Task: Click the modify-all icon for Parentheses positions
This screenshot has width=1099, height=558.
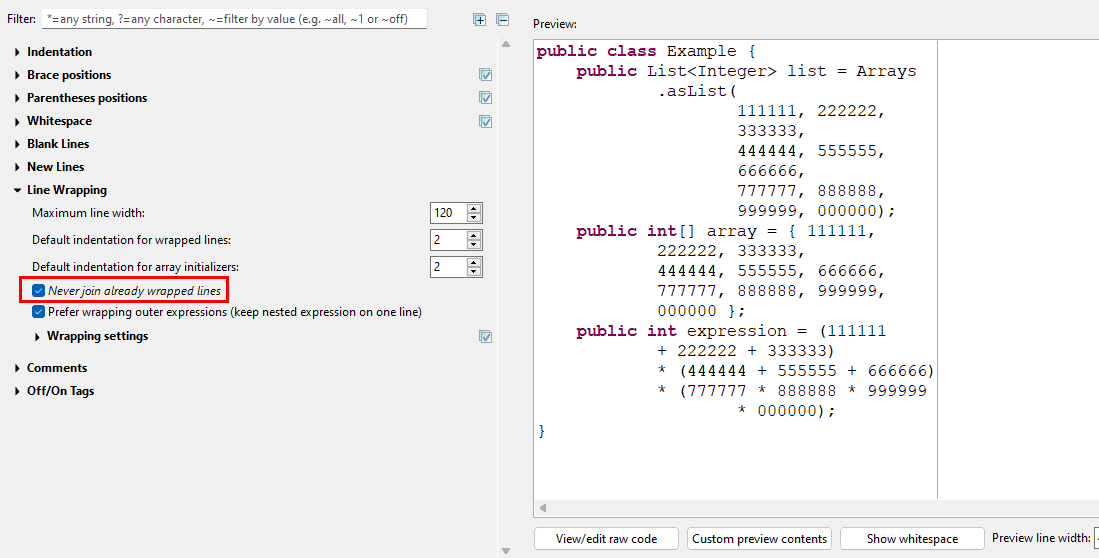Action: coord(485,98)
